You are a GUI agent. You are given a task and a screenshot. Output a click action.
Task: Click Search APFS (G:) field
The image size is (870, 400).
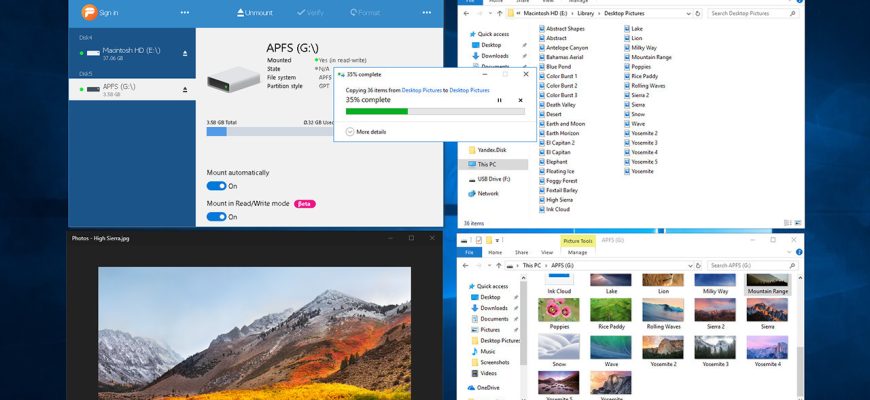pos(751,266)
